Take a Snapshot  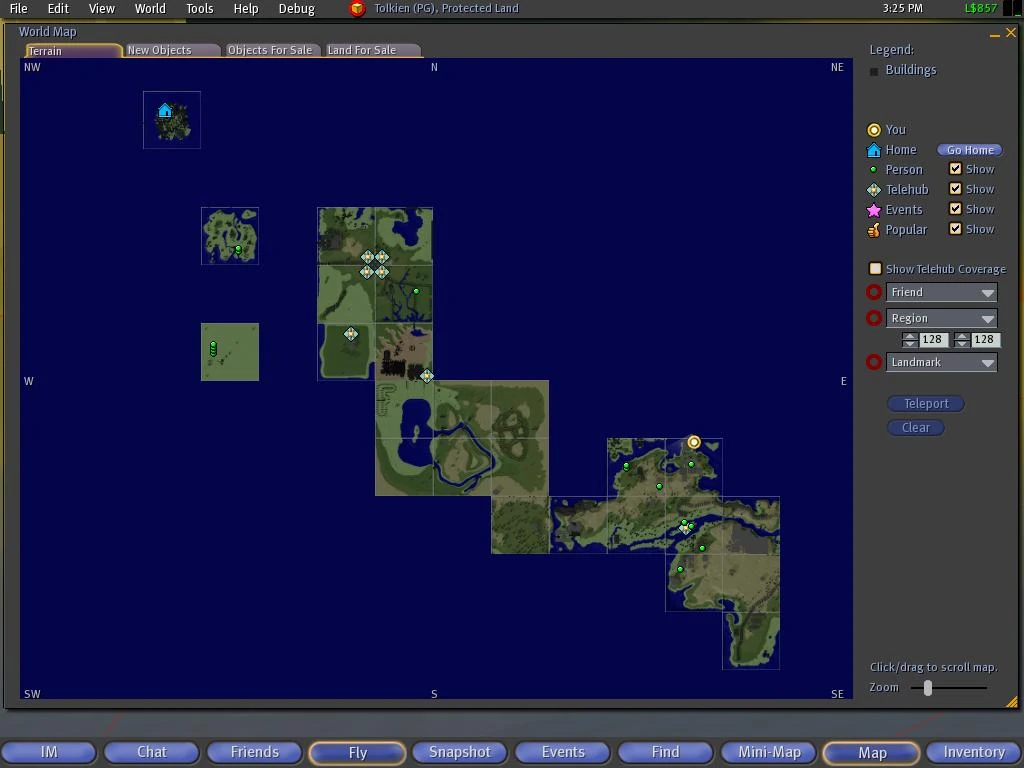[460, 752]
